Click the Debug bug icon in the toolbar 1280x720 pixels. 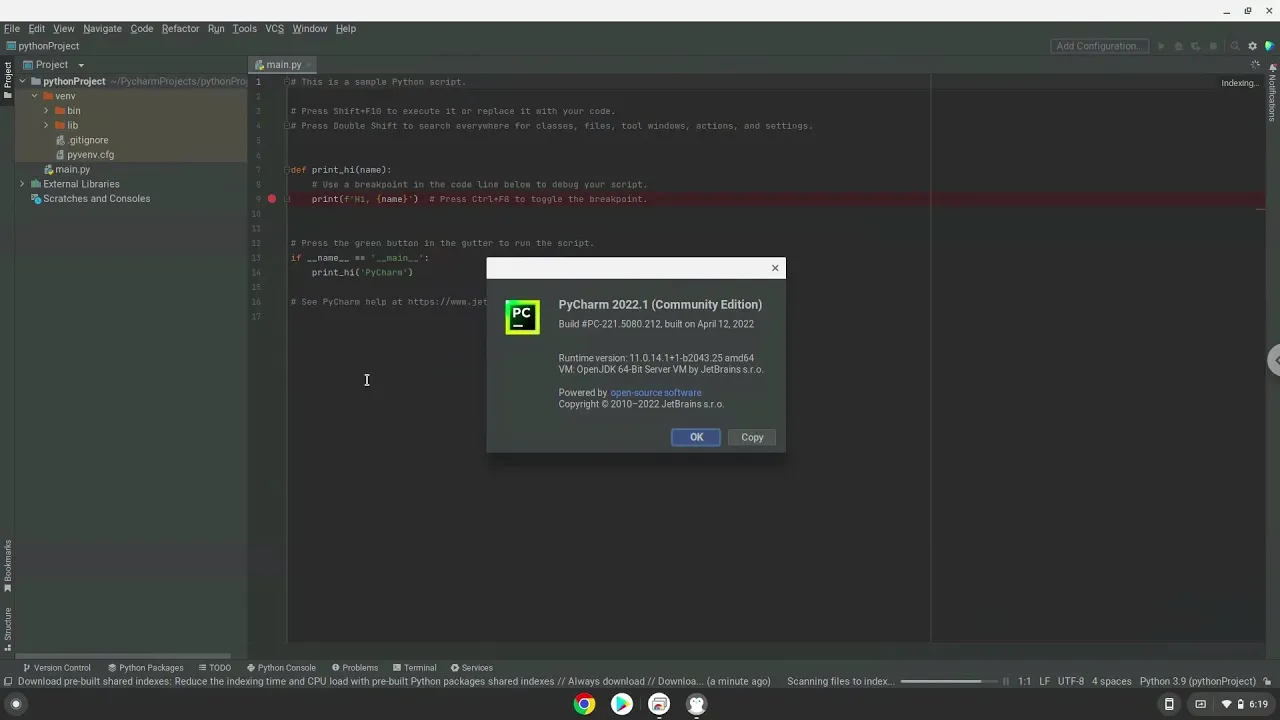click(x=1178, y=46)
